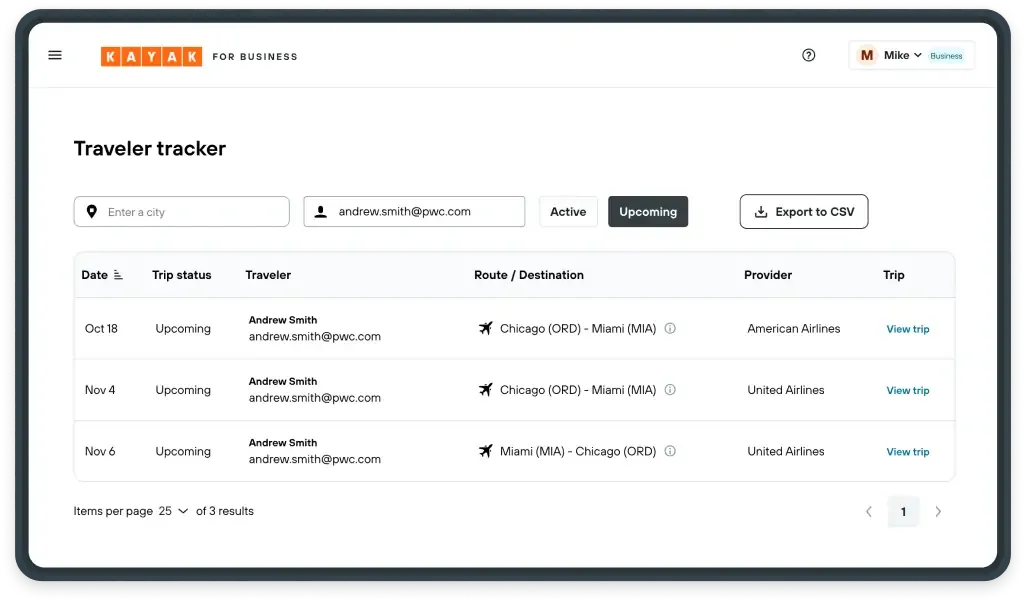1026x603 pixels.
Task: Open route info icon for Nov 4 flight
Action: [670, 390]
